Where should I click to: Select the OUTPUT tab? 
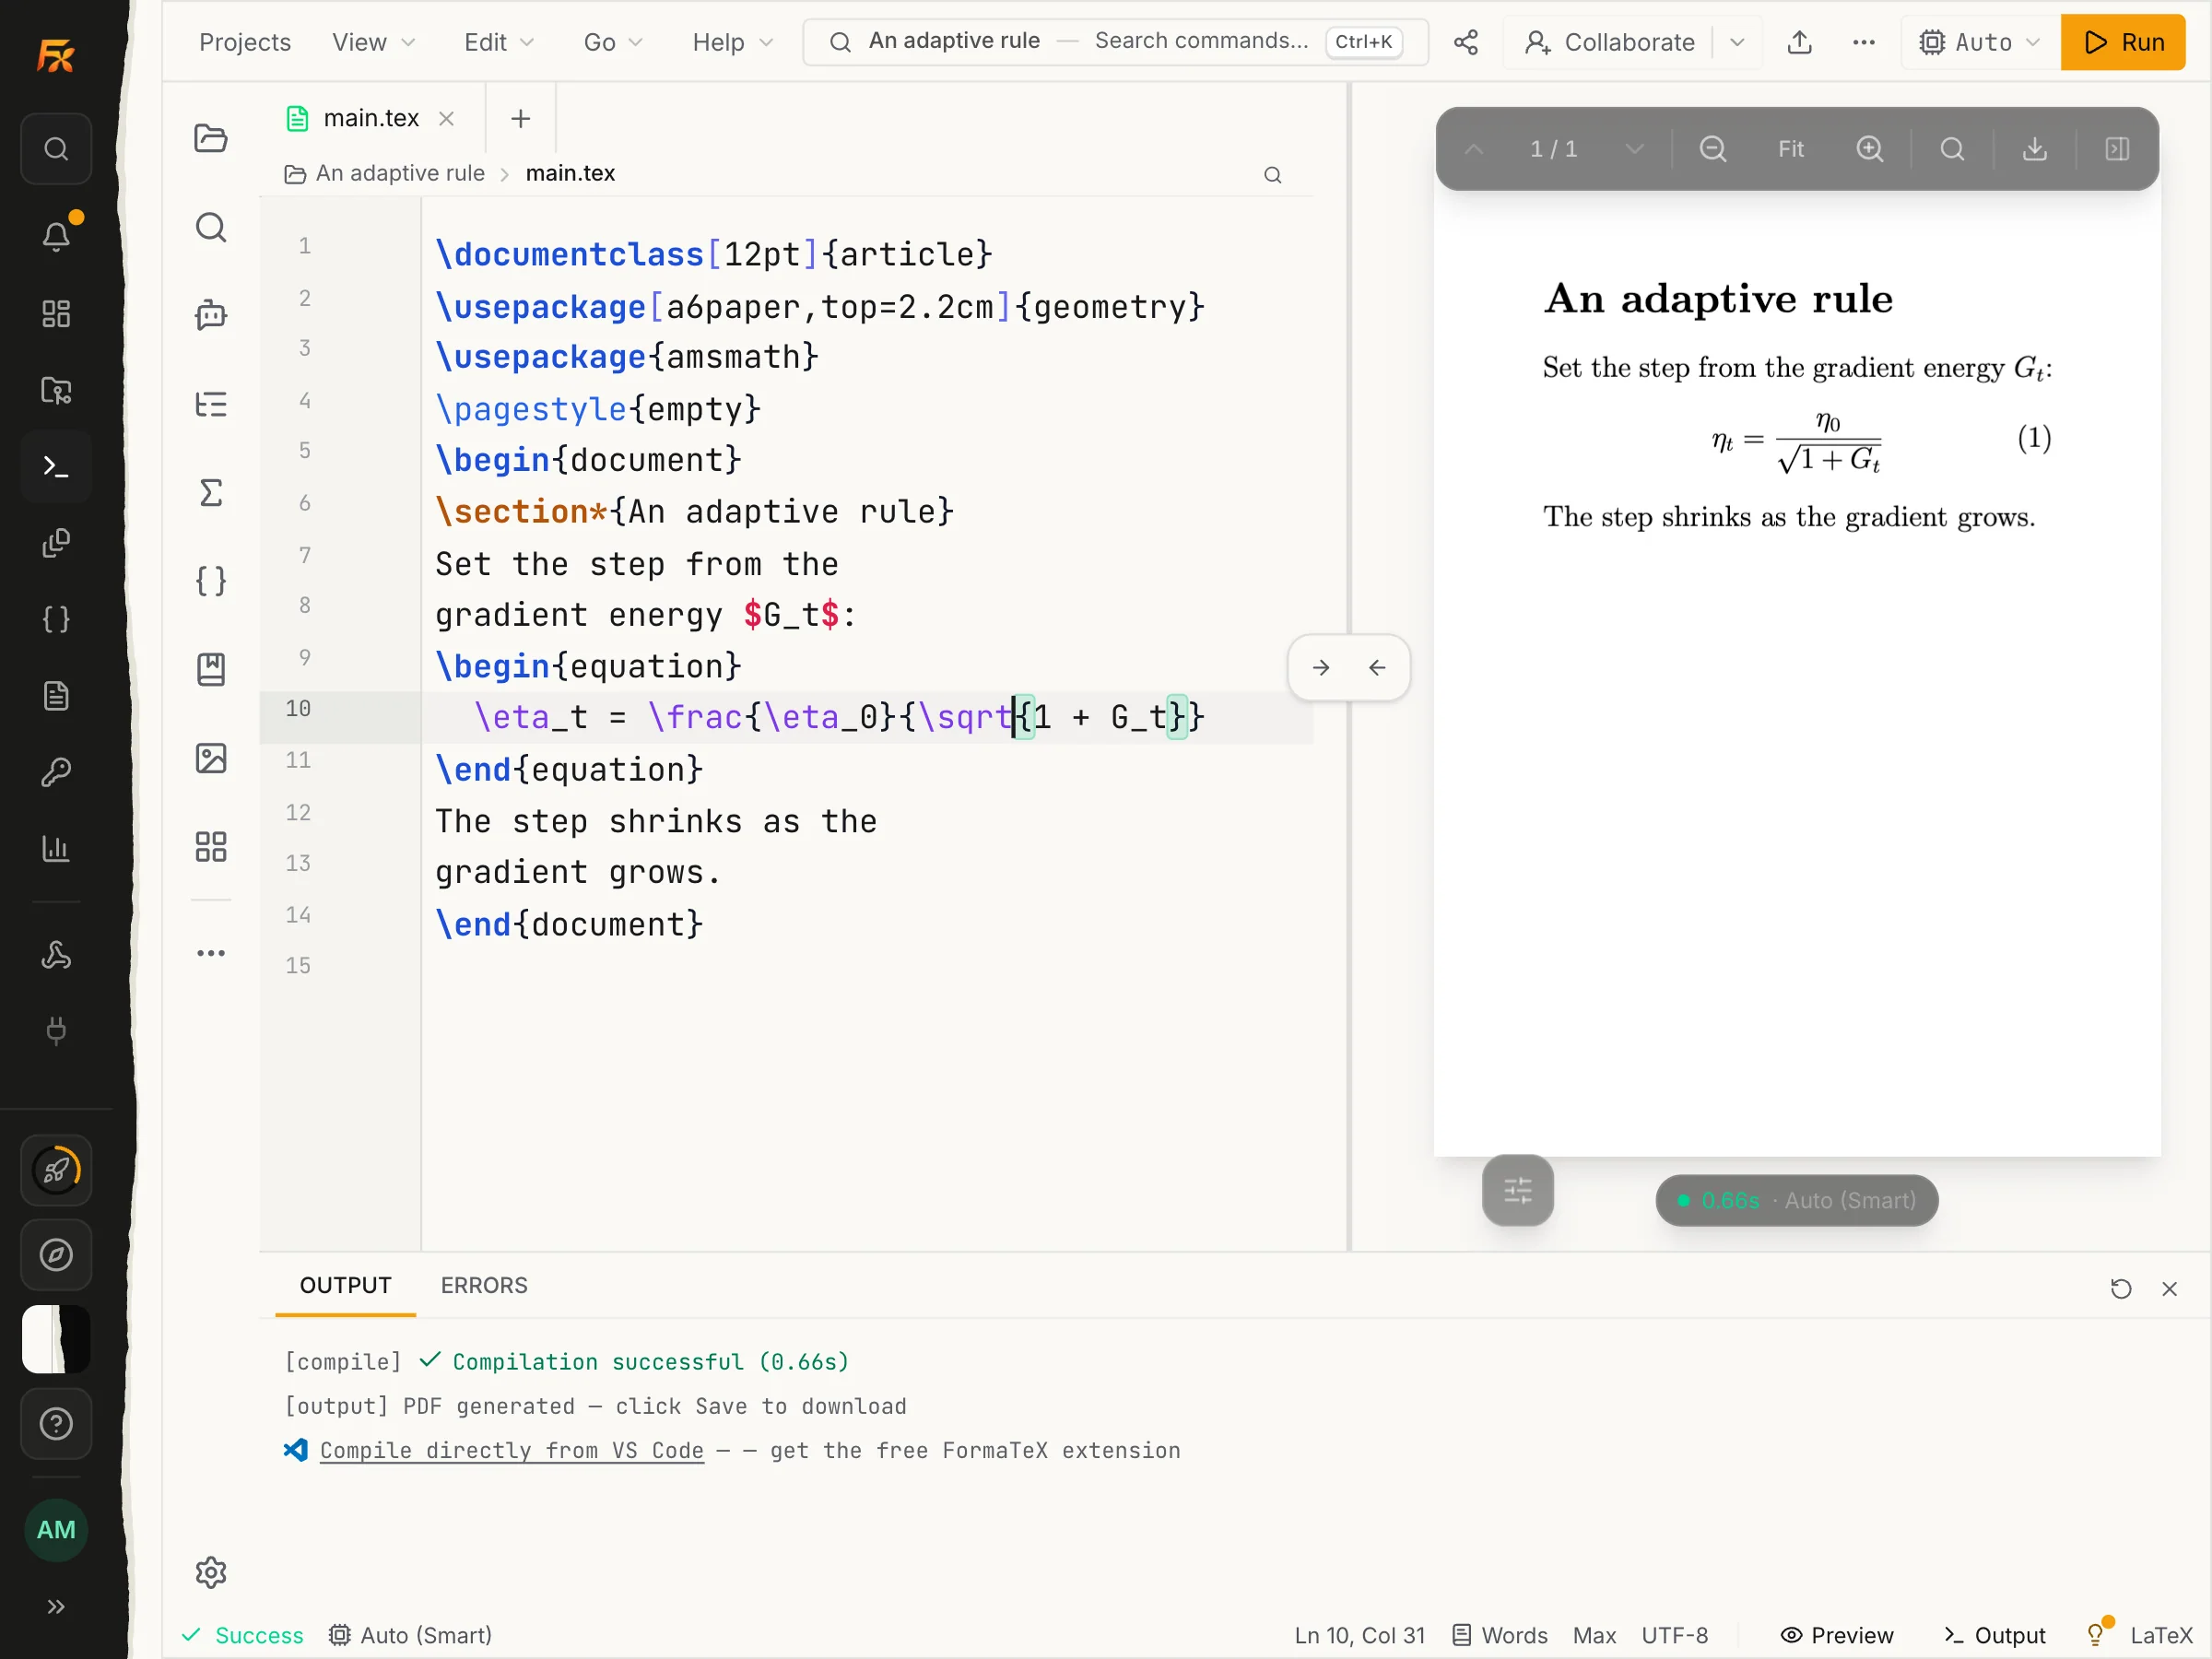pyautogui.click(x=345, y=1285)
